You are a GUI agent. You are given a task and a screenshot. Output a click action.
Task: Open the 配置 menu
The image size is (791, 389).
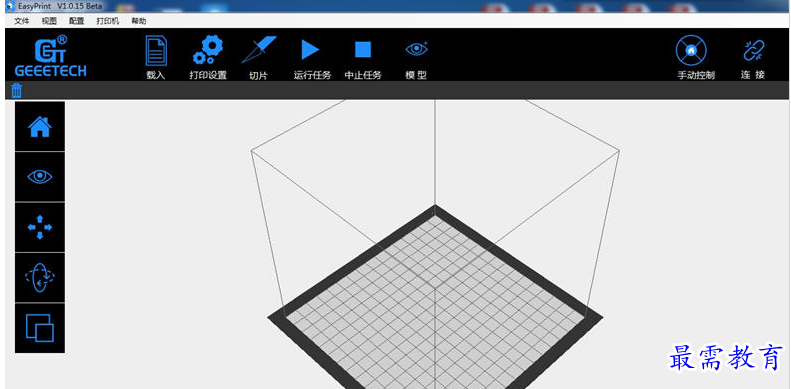pyautogui.click(x=77, y=21)
